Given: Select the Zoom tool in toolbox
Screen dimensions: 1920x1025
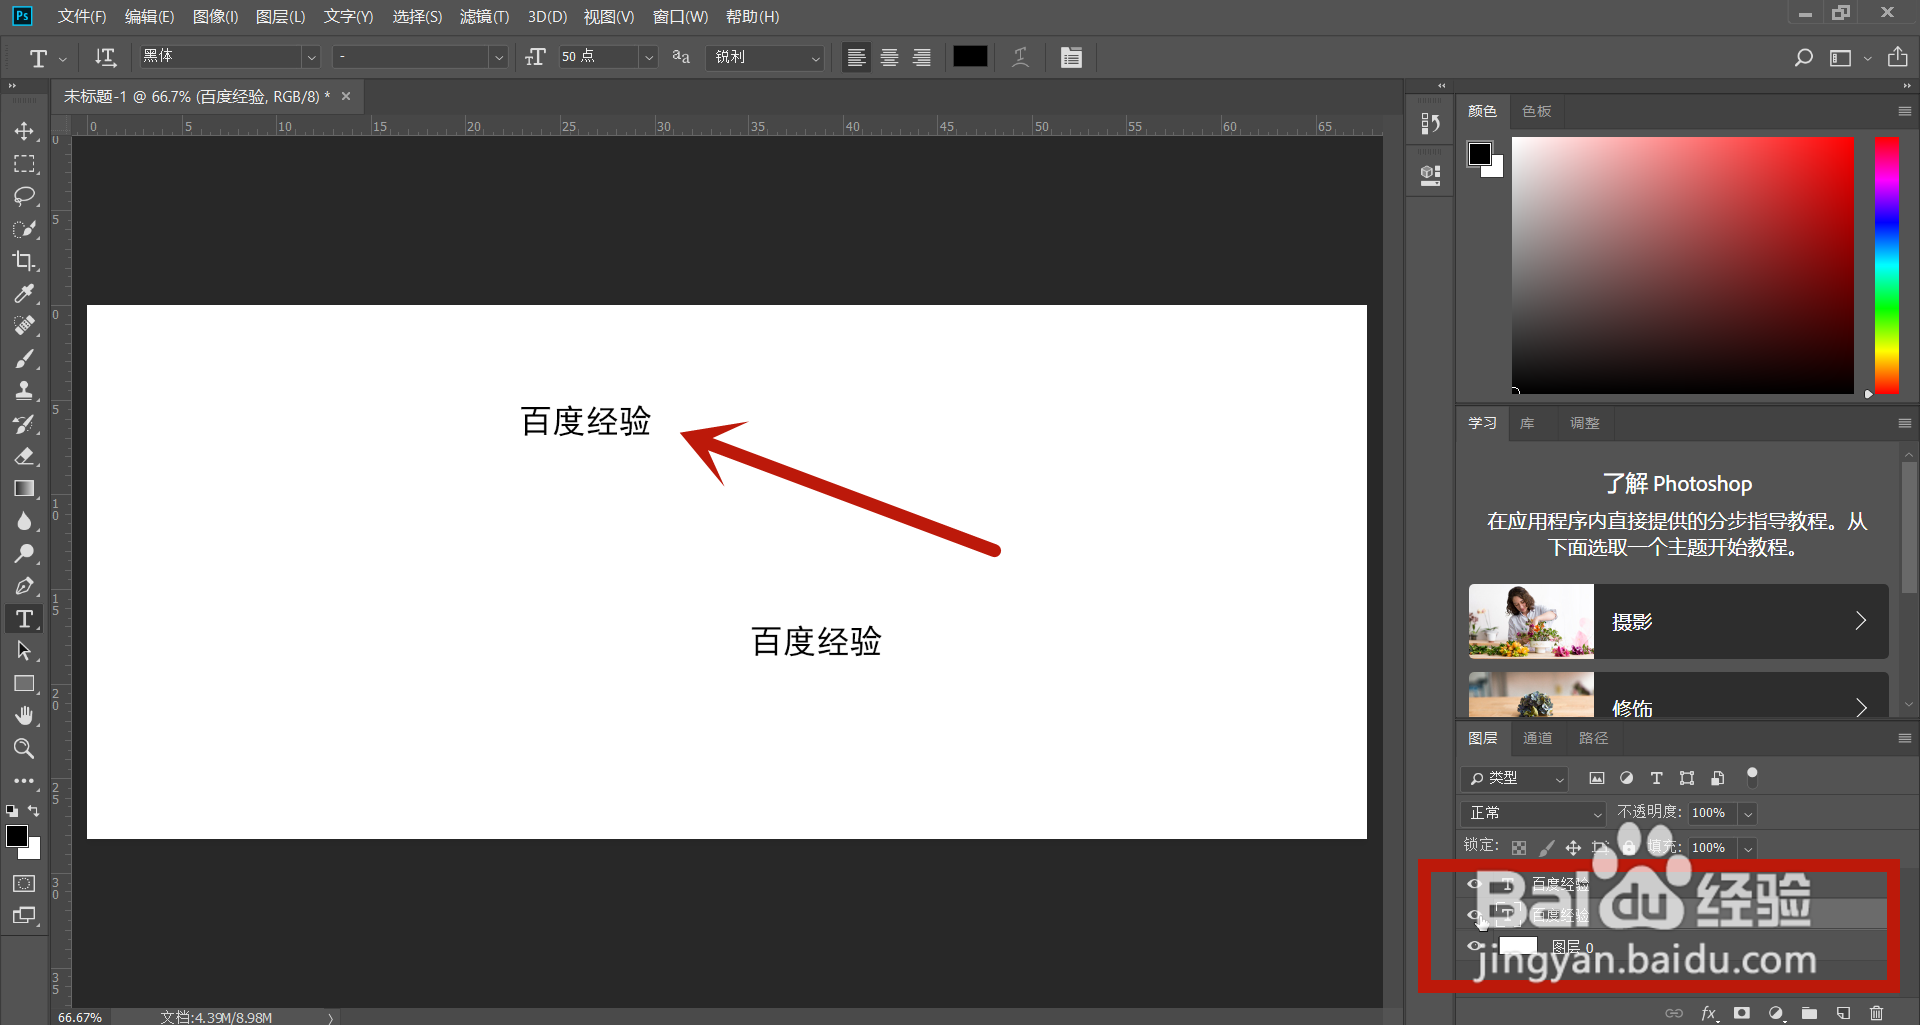Looking at the screenshot, I should 24,749.
